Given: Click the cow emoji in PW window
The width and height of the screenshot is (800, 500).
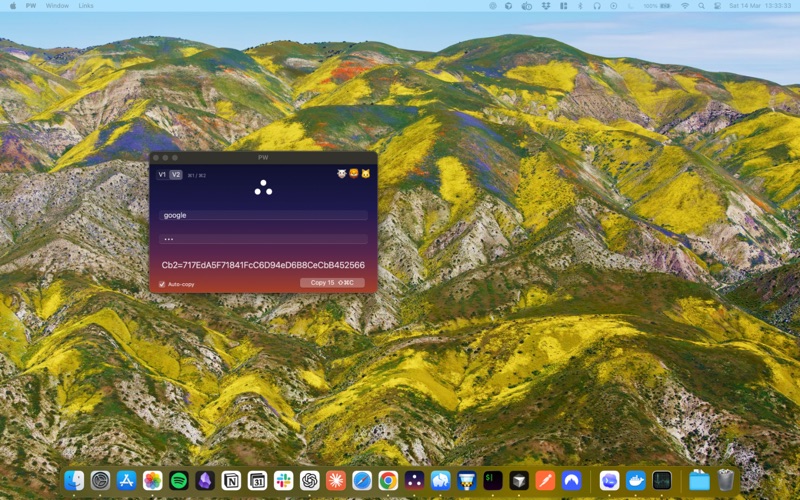Looking at the screenshot, I should 341,174.
